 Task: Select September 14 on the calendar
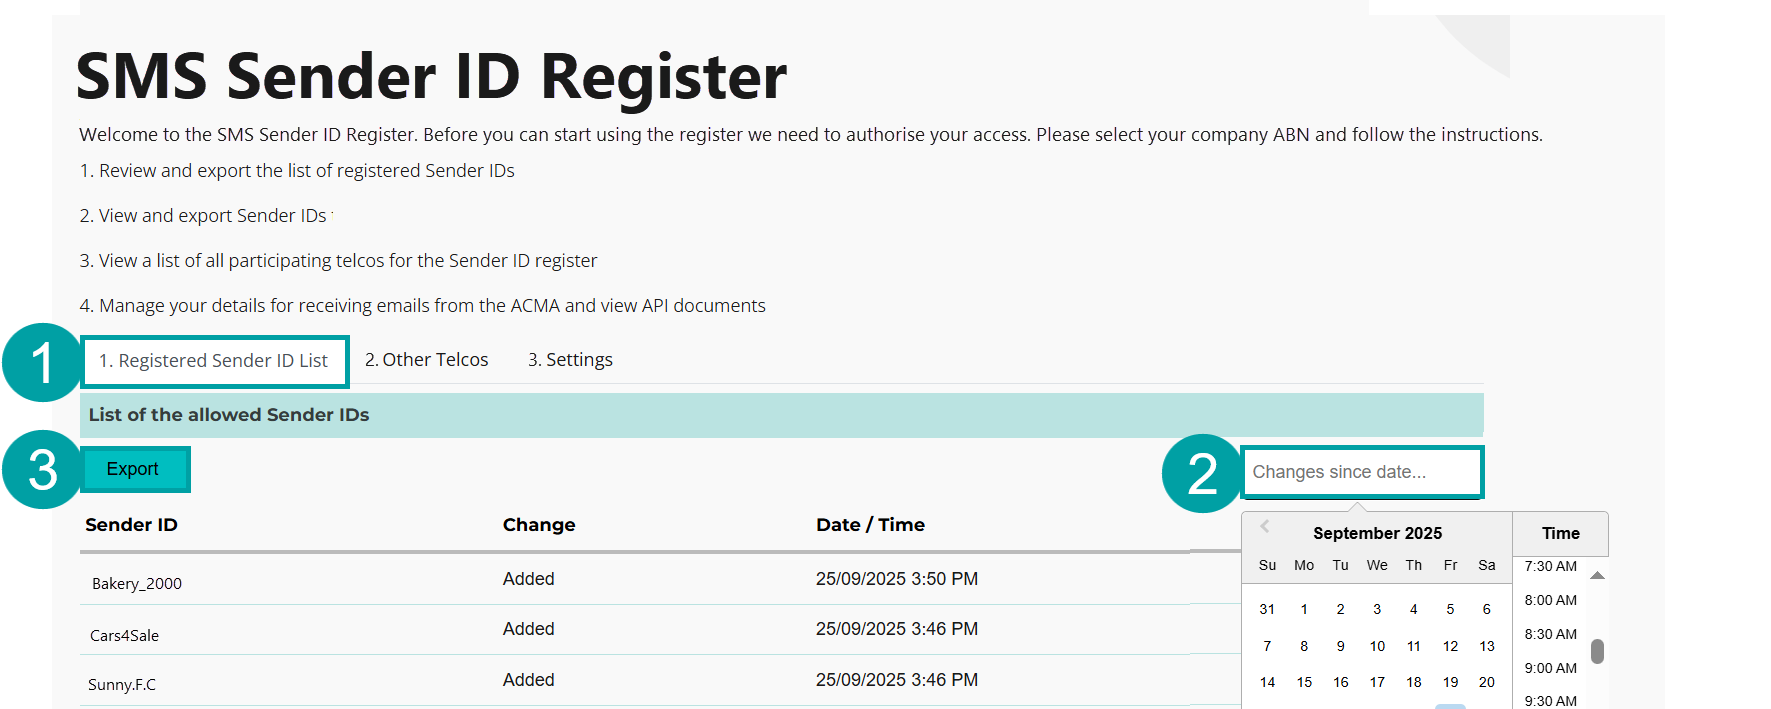[x=1267, y=682]
